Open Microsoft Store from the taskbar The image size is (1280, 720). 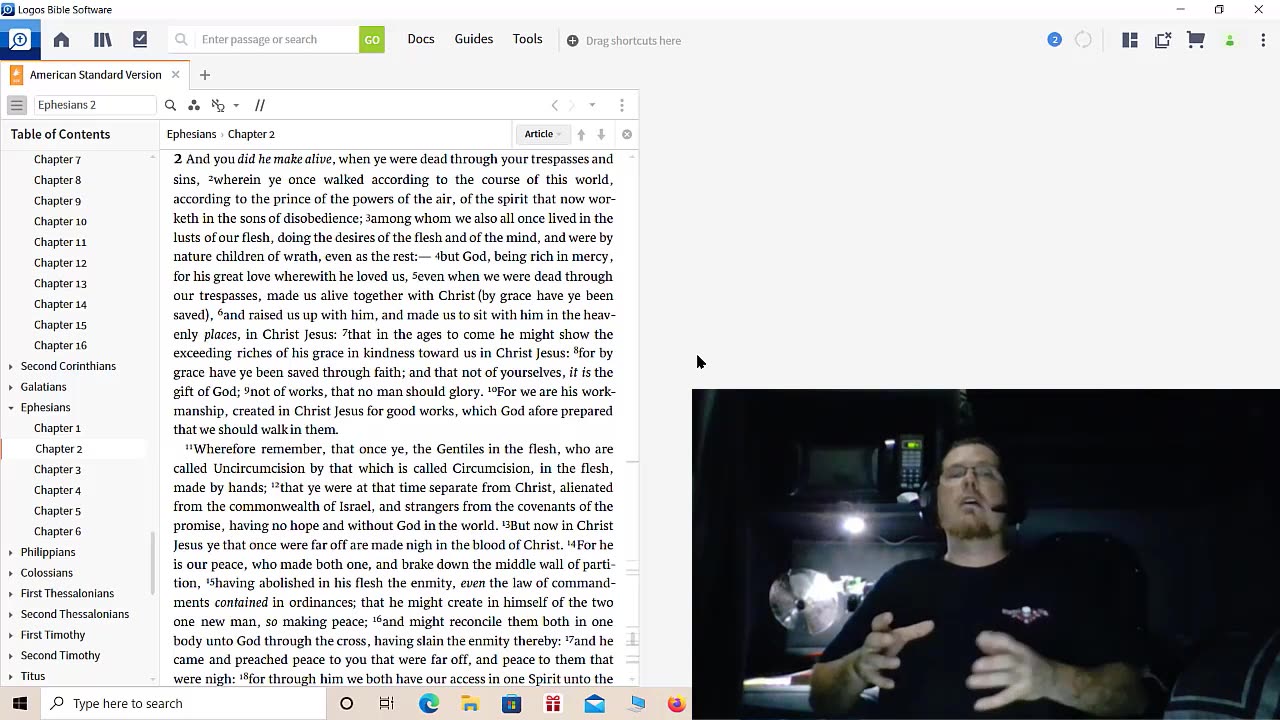511,703
